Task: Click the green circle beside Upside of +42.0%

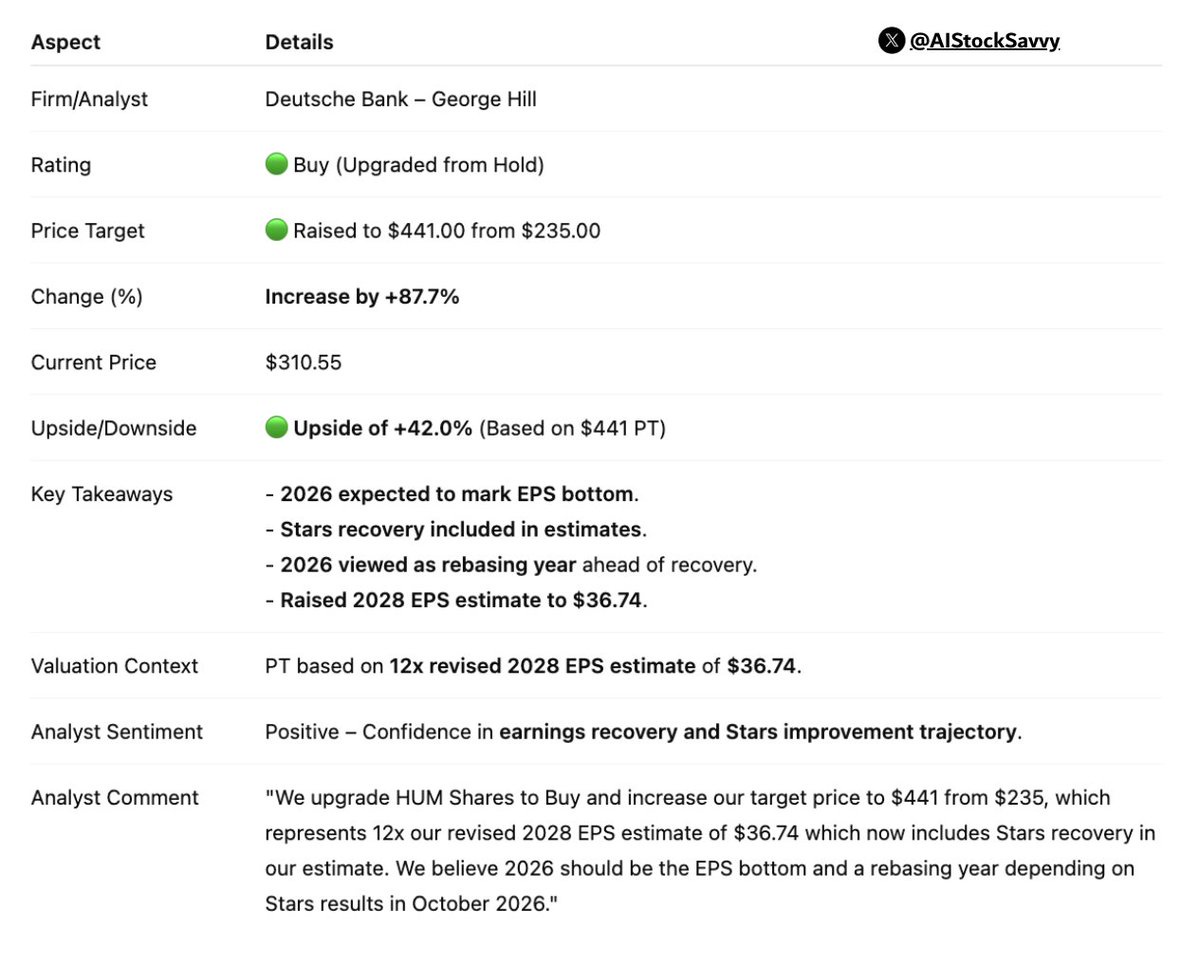Action: coord(276,427)
